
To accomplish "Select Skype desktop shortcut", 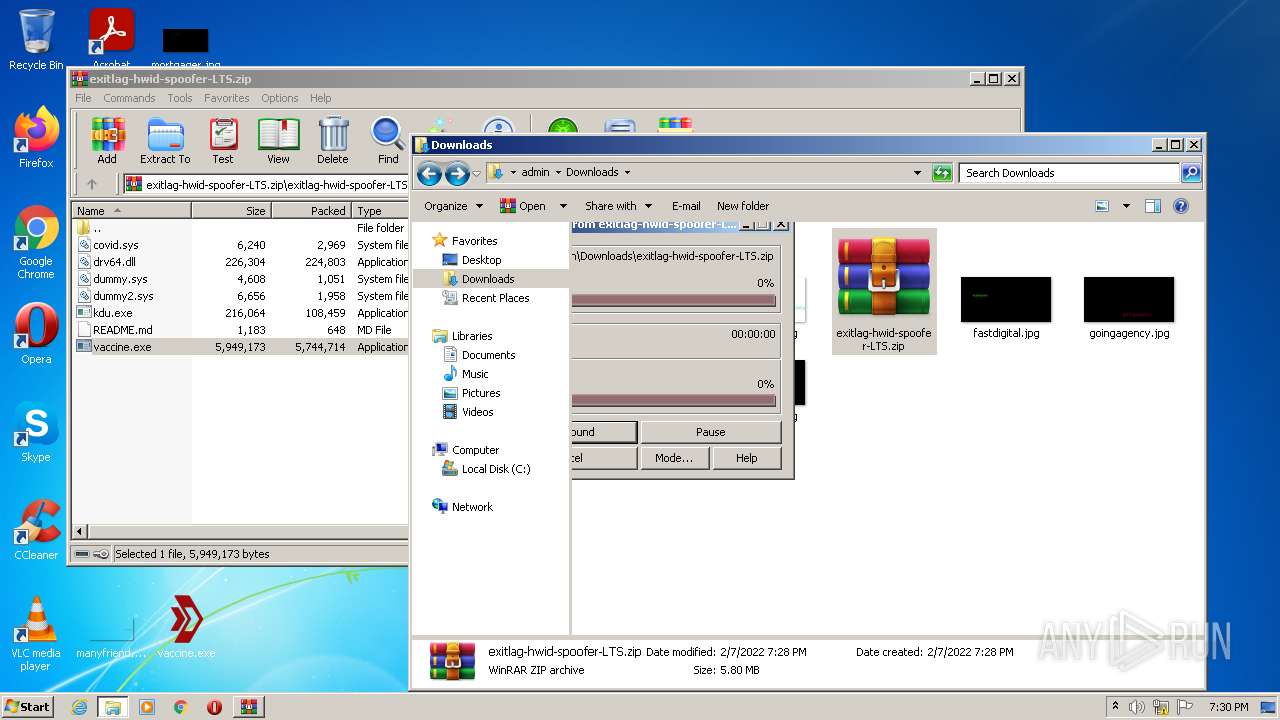I will (x=36, y=433).
